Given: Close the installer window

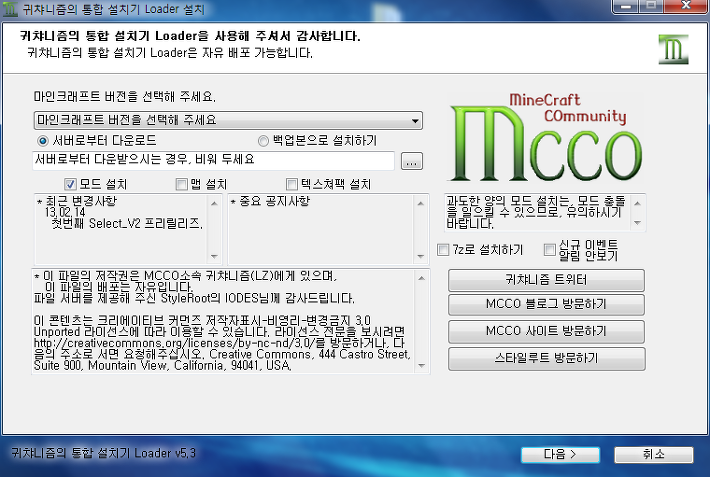Looking at the screenshot, I should (686, 6).
